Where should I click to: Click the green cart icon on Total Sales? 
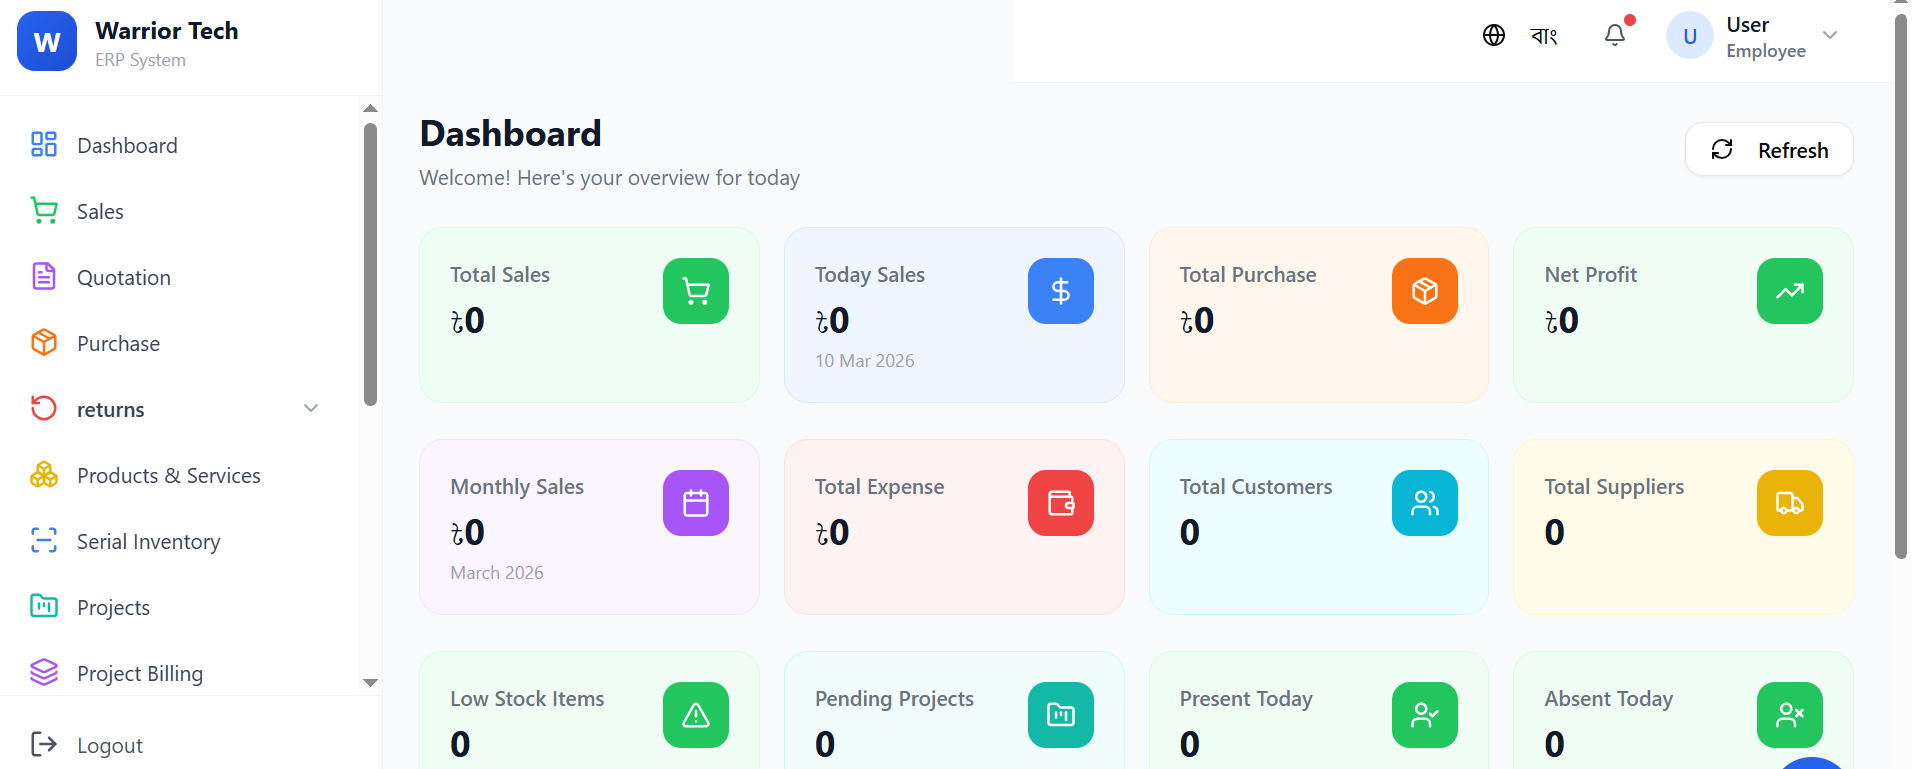[696, 291]
